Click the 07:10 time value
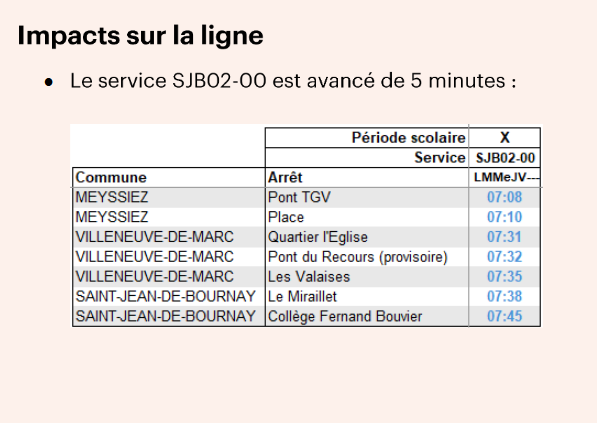Image resolution: width=597 pixels, height=423 pixels. pos(504,217)
